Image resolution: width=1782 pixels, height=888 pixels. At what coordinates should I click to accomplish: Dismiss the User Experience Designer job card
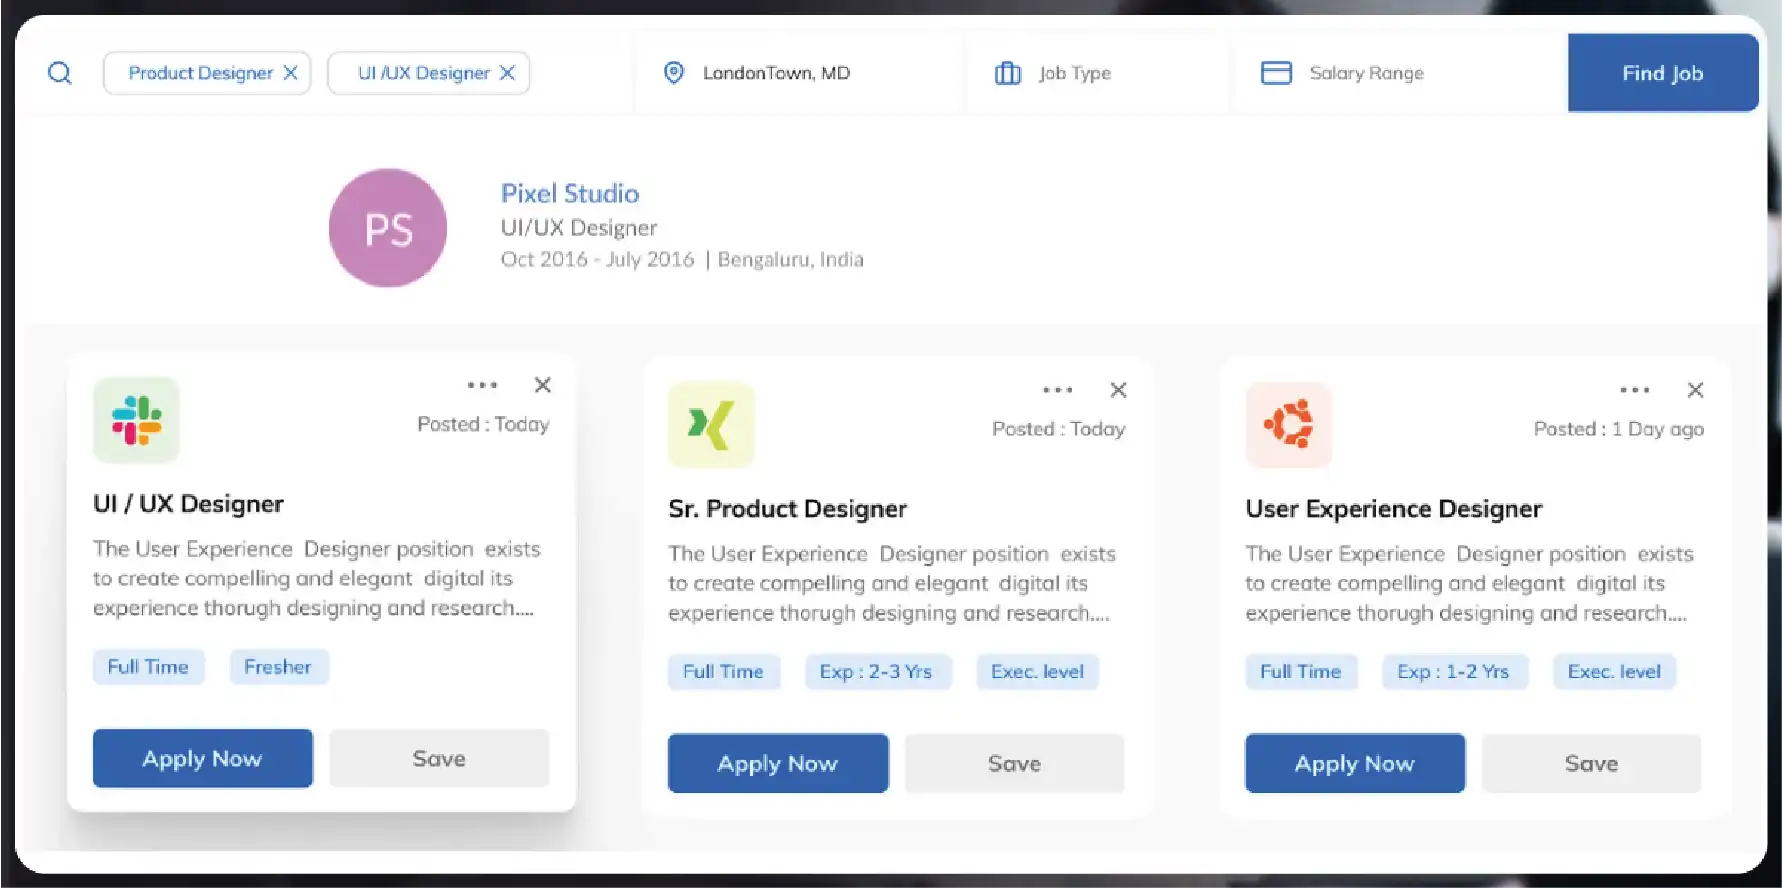[1695, 390]
